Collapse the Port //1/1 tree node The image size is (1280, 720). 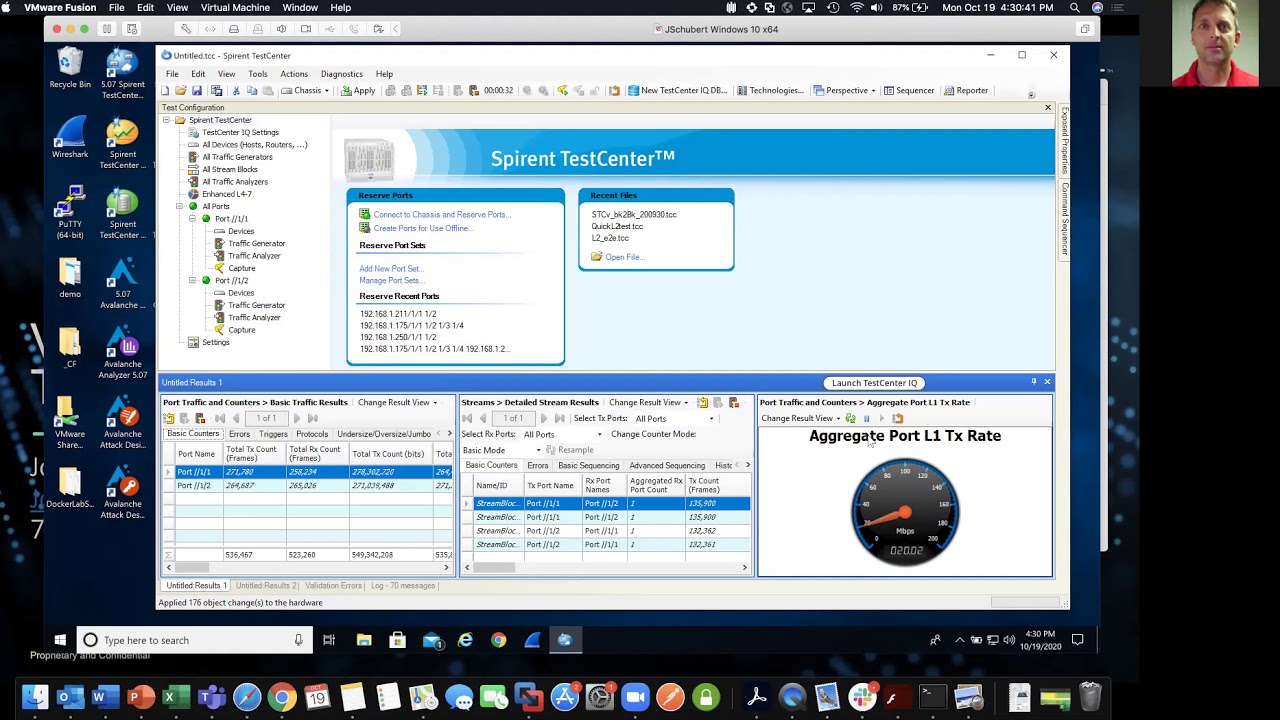click(193, 219)
